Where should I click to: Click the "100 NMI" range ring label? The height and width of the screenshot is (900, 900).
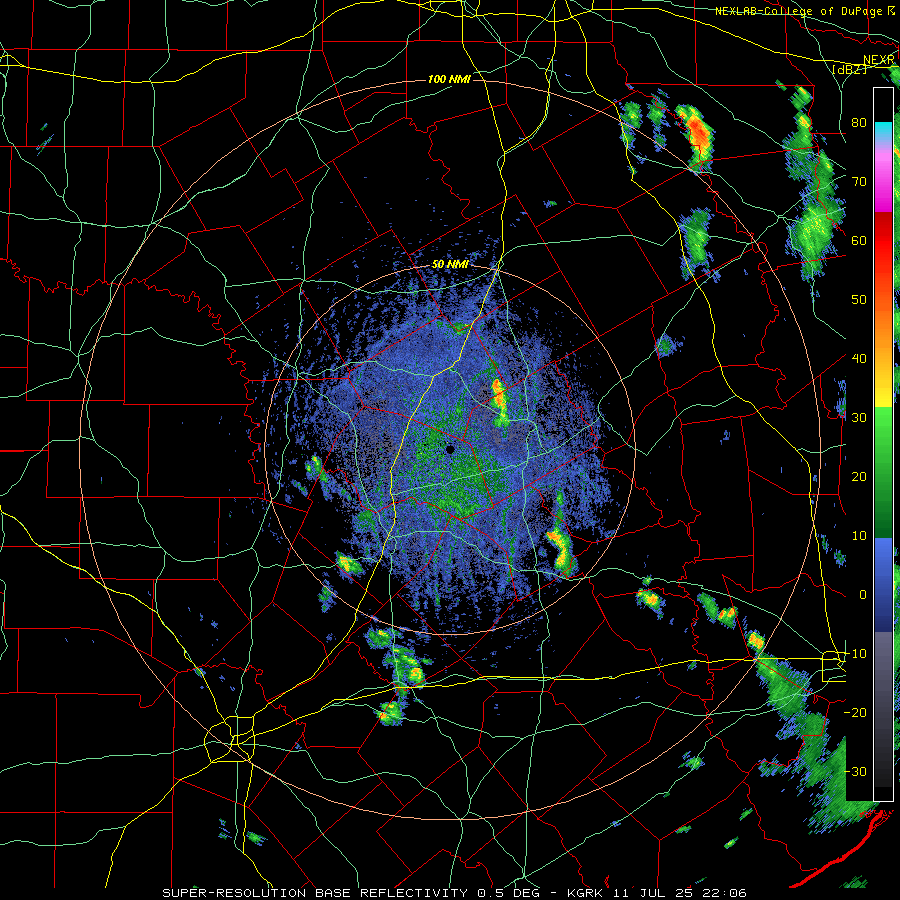[x=449, y=79]
